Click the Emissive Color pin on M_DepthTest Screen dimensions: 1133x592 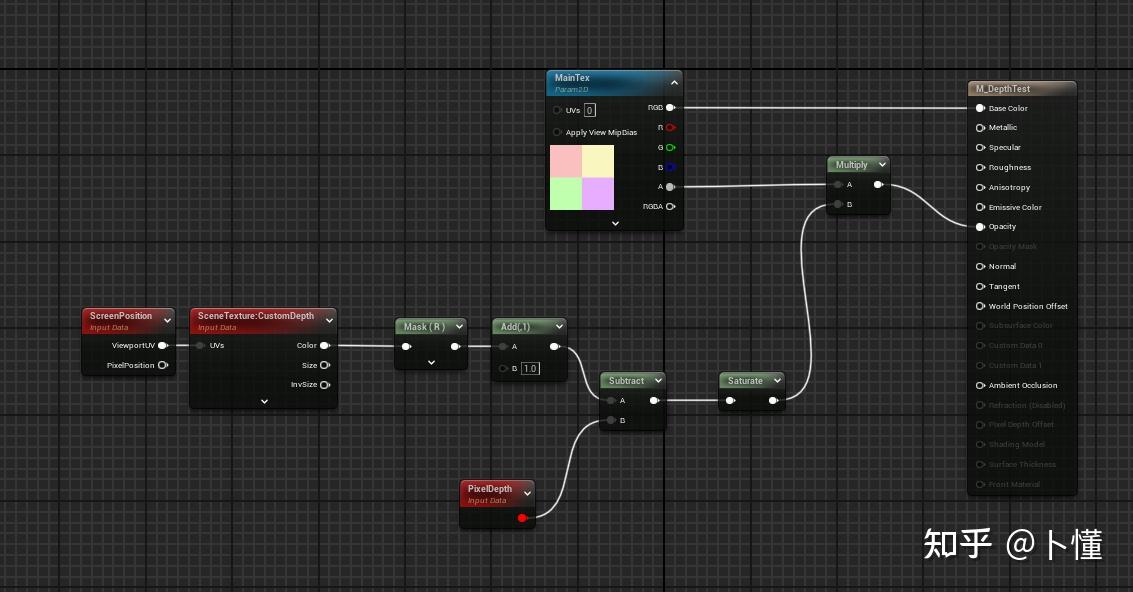978,207
